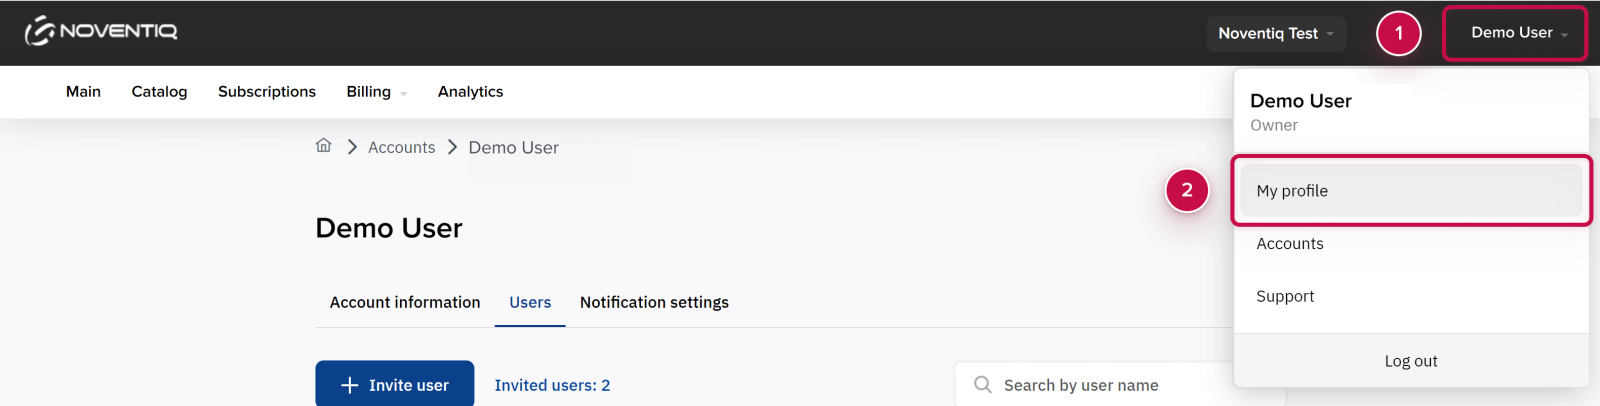Click the plus icon on Invite user
This screenshot has width=1600, height=406.
coord(350,385)
